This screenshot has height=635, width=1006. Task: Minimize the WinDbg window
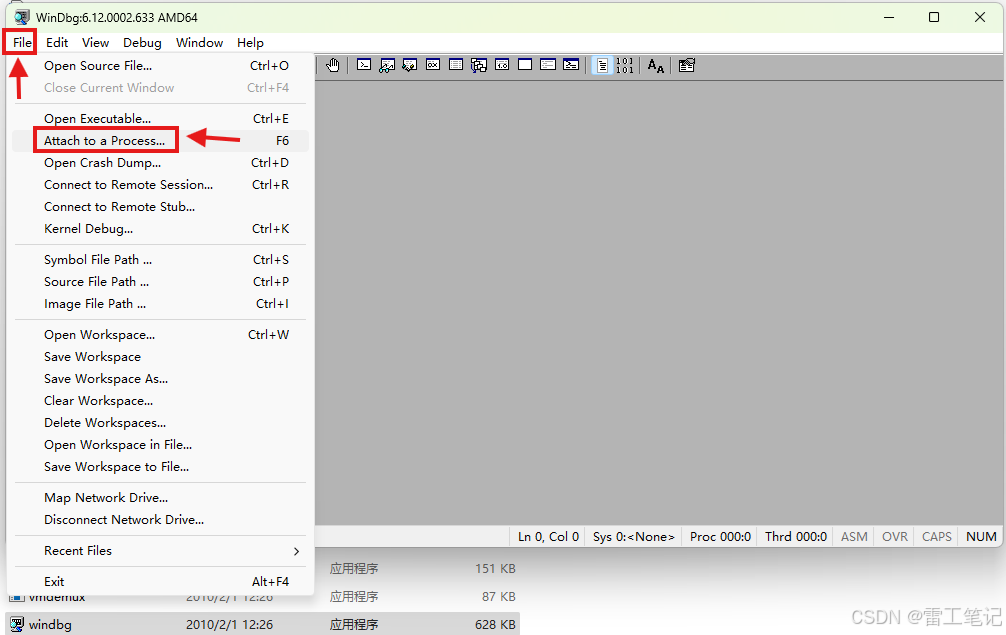pyautogui.click(x=889, y=17)
